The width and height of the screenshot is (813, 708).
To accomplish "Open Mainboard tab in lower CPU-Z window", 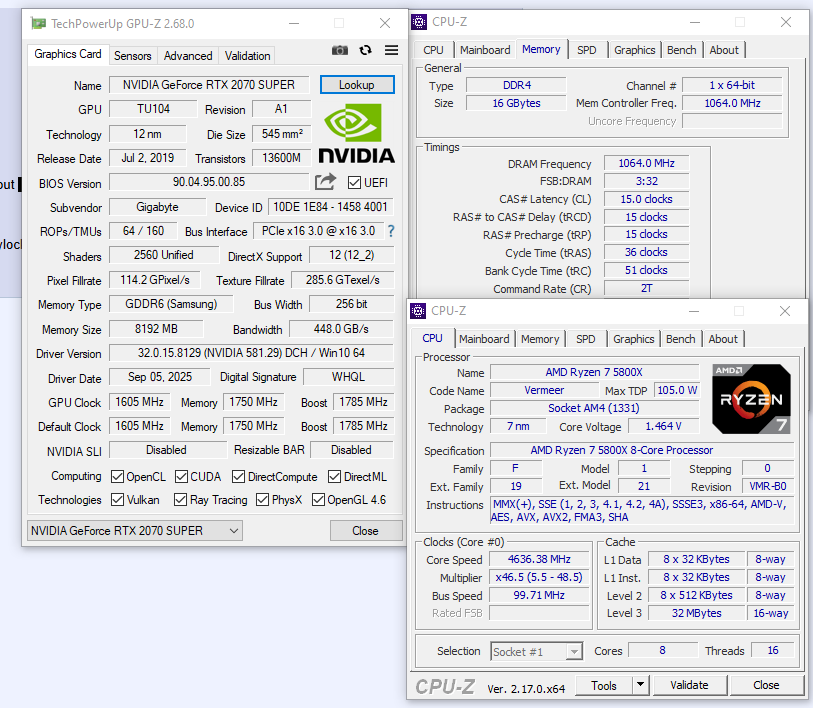I will (484, 339).
